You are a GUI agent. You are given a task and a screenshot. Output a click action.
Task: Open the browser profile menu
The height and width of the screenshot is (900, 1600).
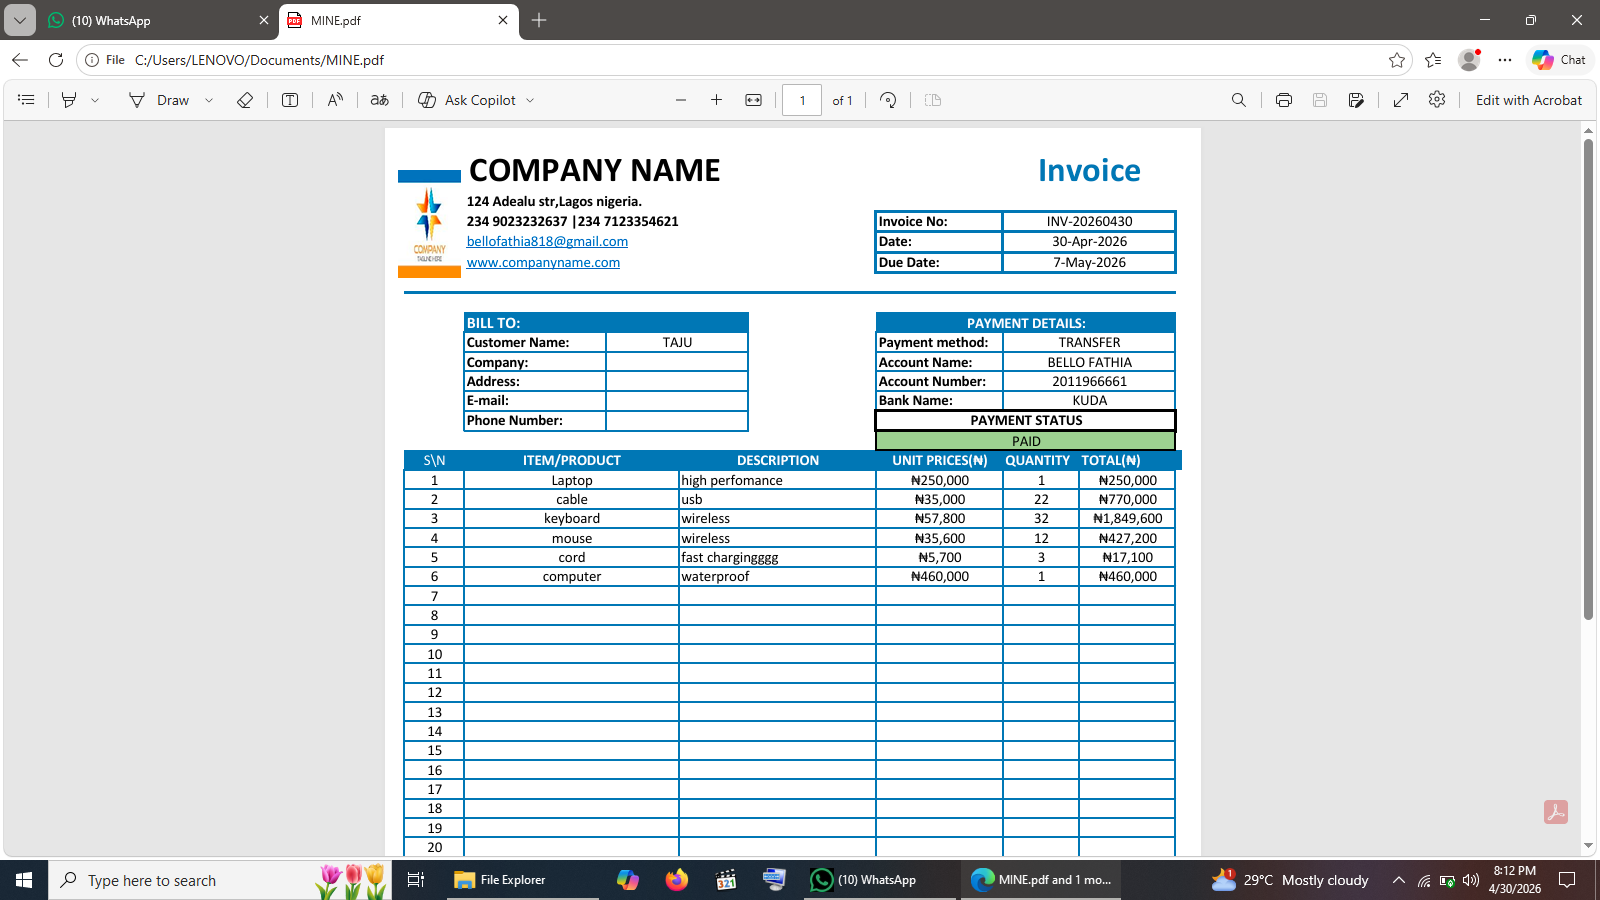(x=1469, y=60)
